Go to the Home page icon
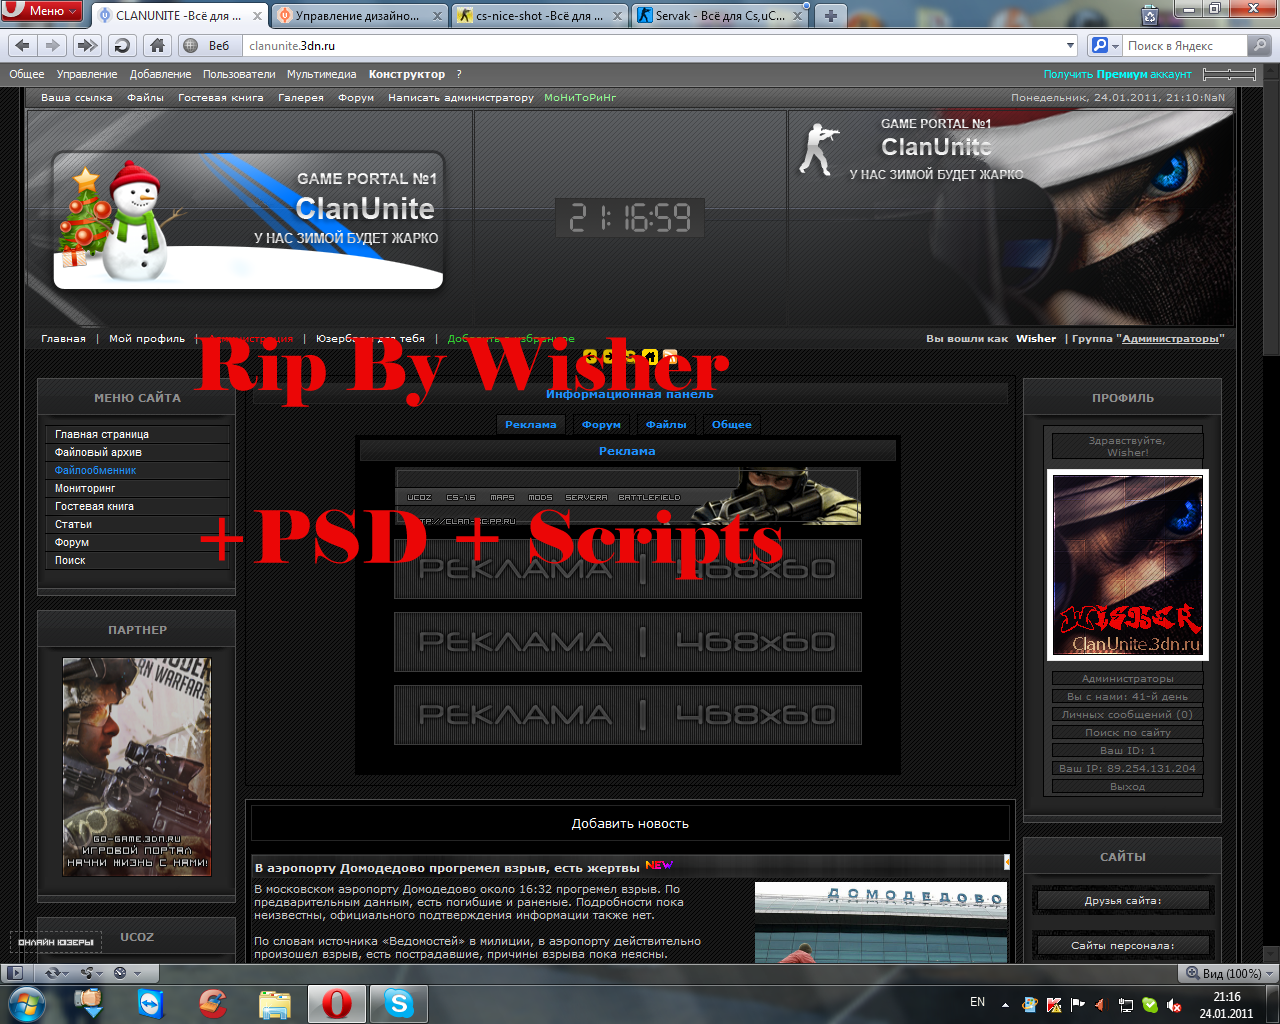 pyautogui.click(x=157, y=45)
